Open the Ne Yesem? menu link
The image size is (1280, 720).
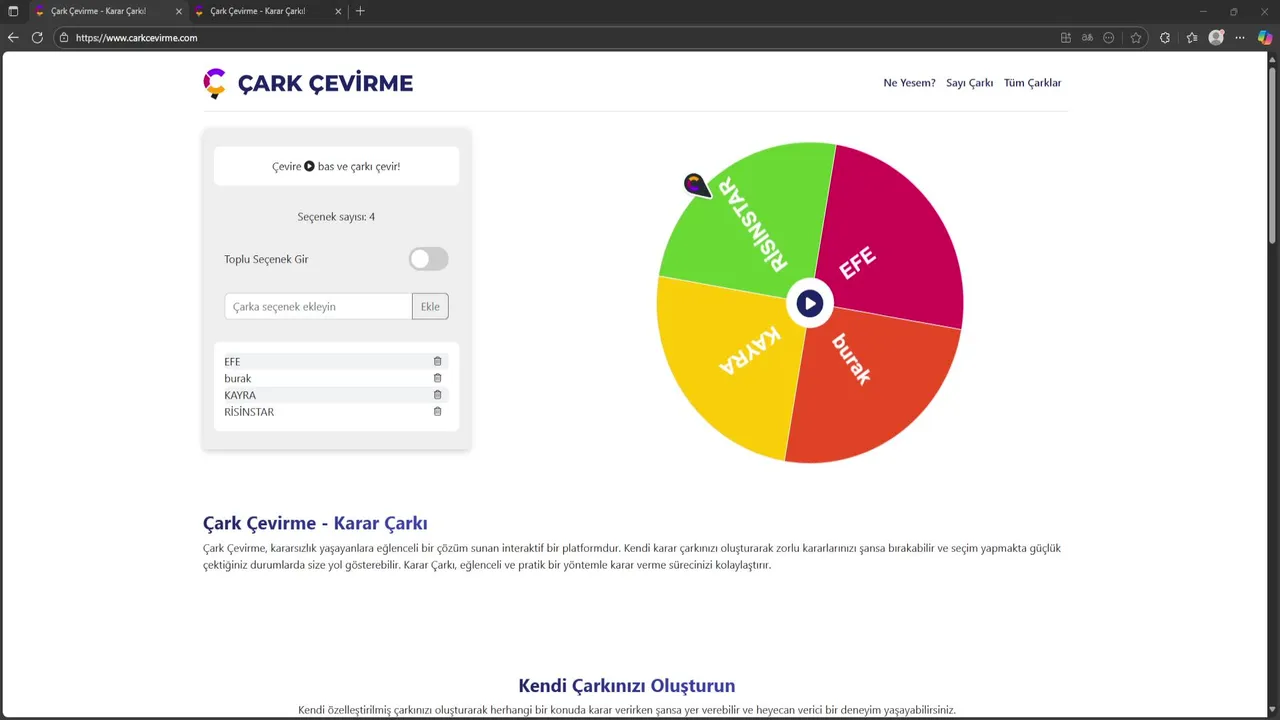pos(909,83)
